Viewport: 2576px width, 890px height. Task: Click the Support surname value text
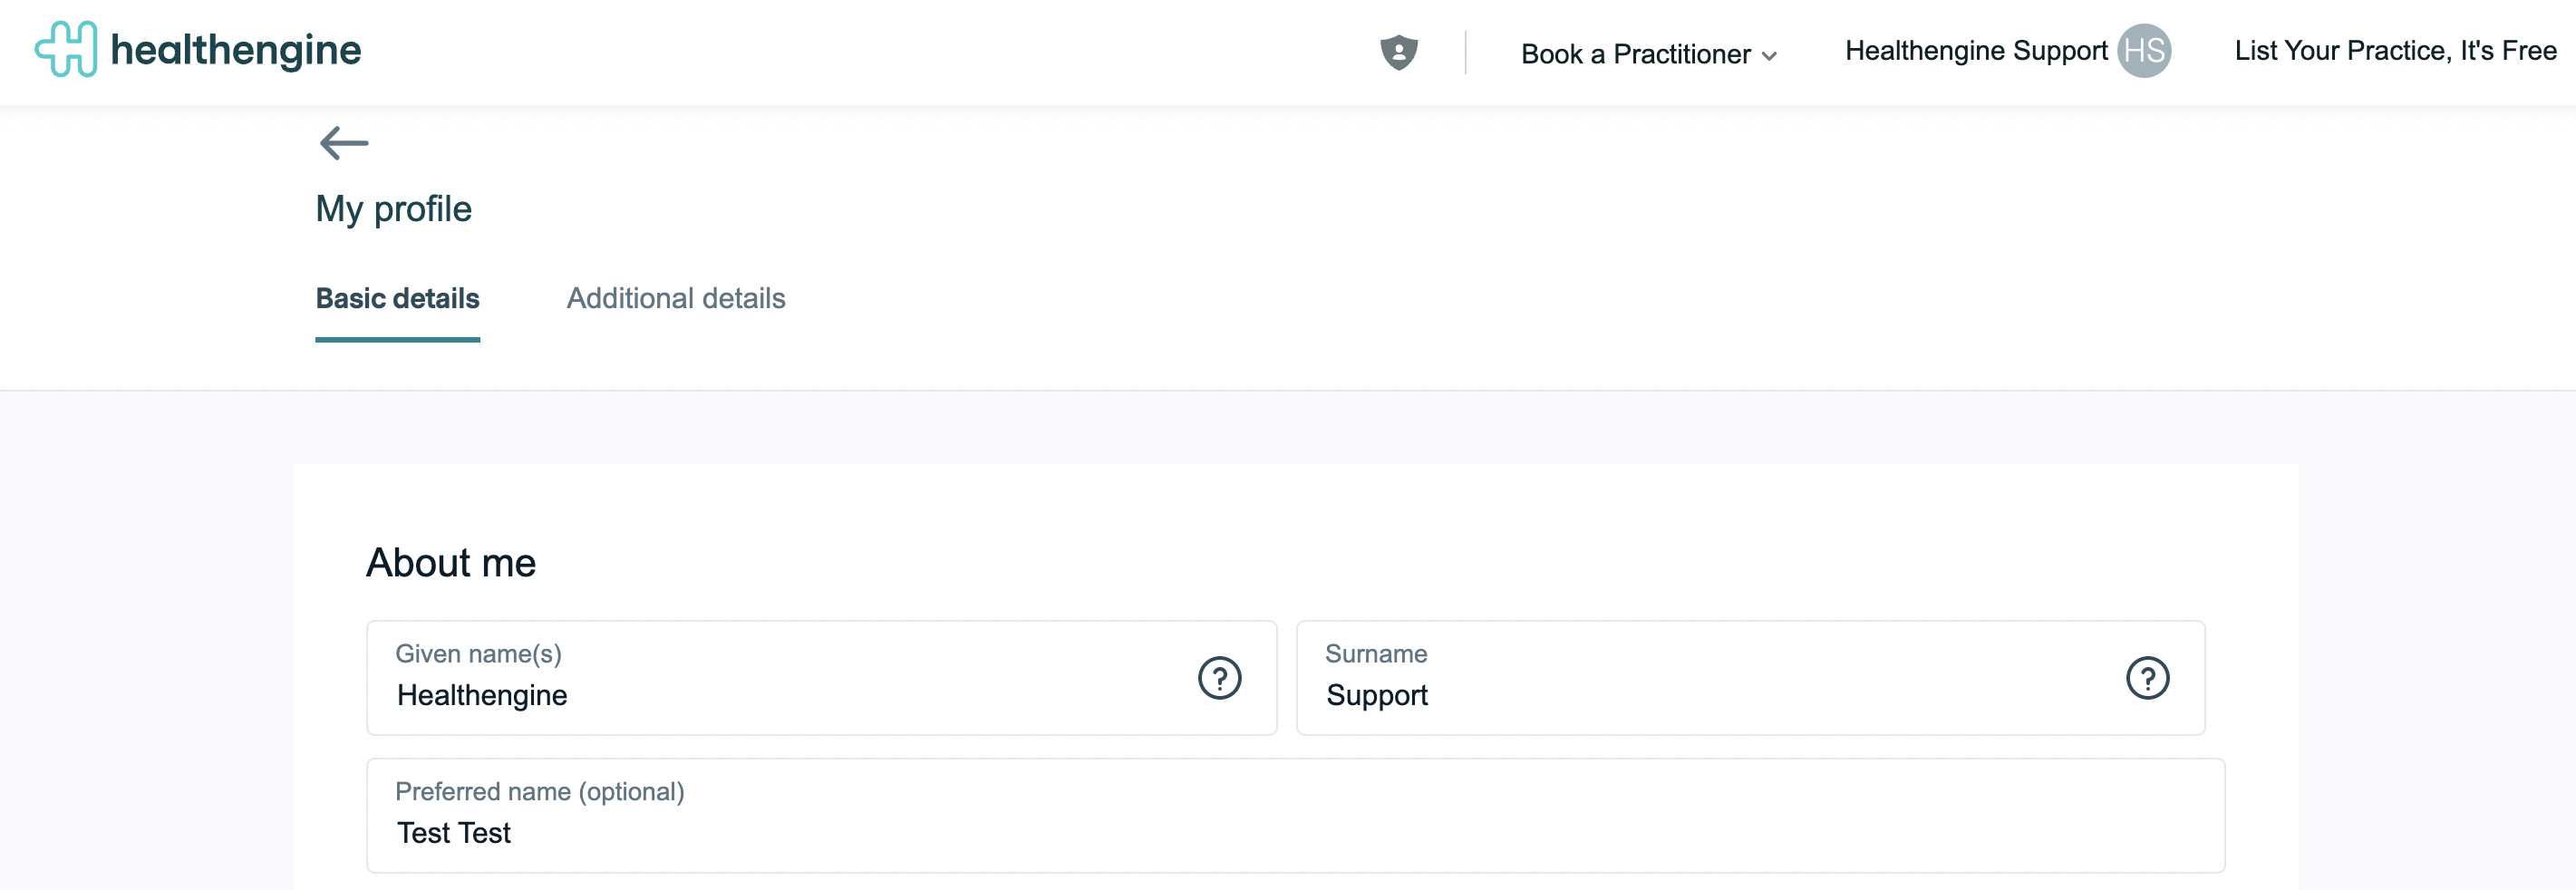1376,696
